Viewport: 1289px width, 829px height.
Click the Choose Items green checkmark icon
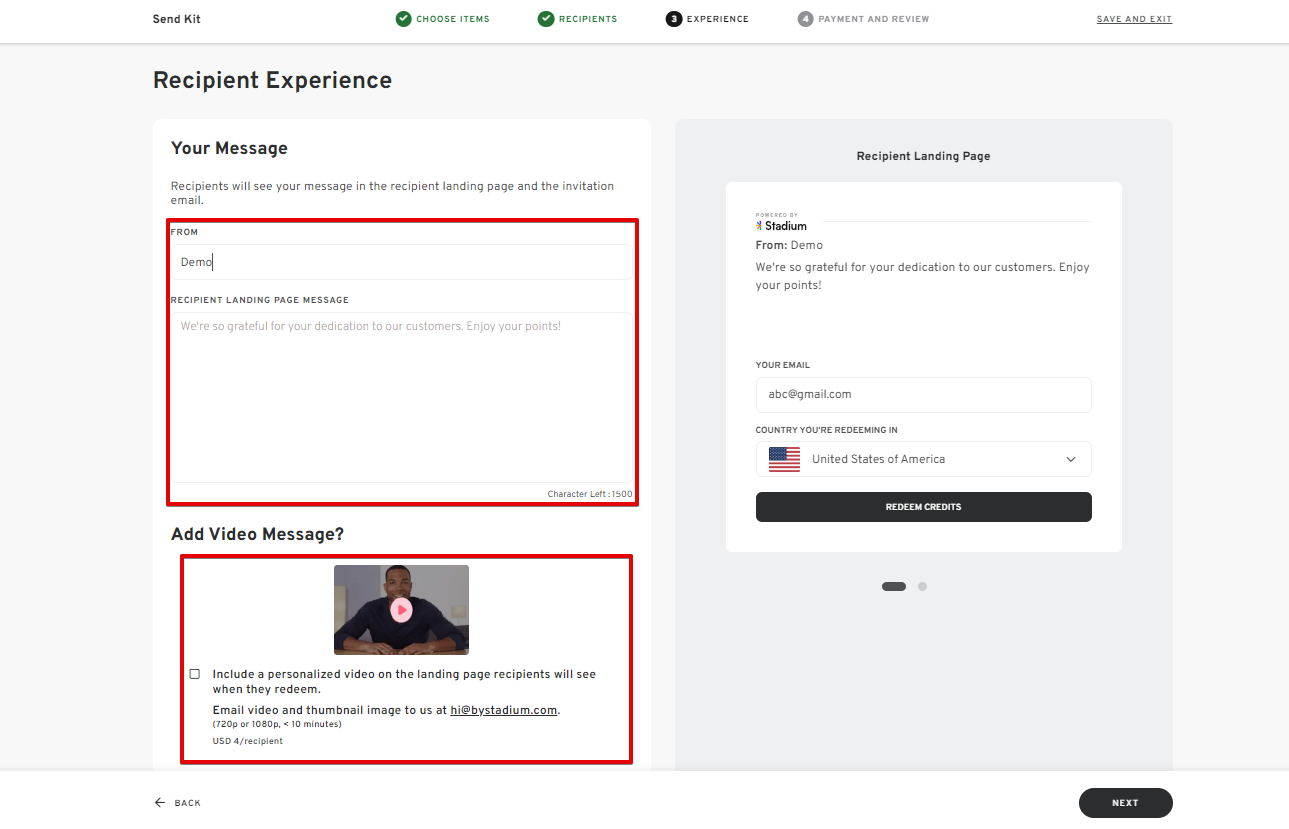(403, 19)
